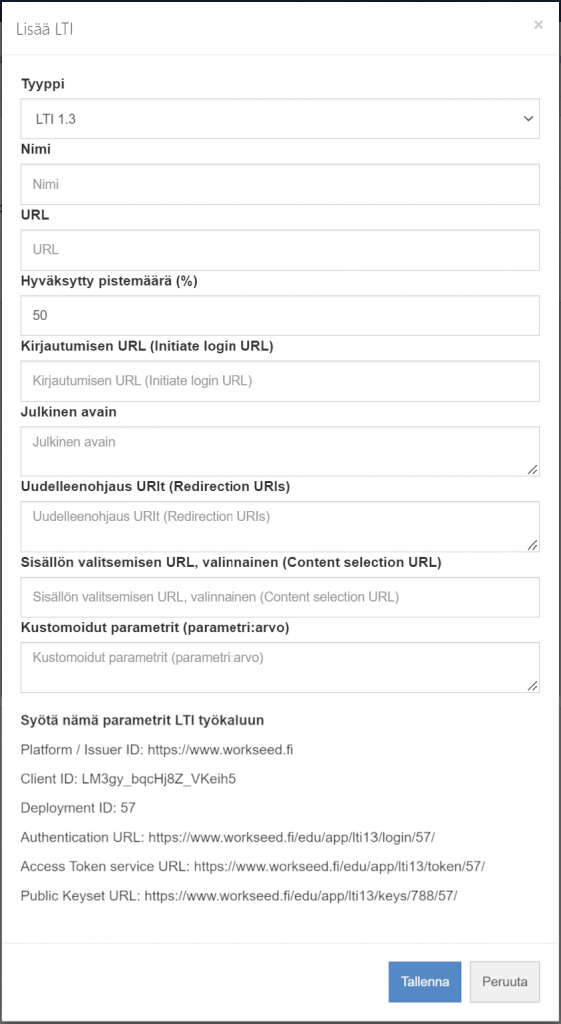Click the Kirjautumisen URL input field
Image resolution: width=561 pixels, height=1024 pixels.
click(x=280, y=381)
